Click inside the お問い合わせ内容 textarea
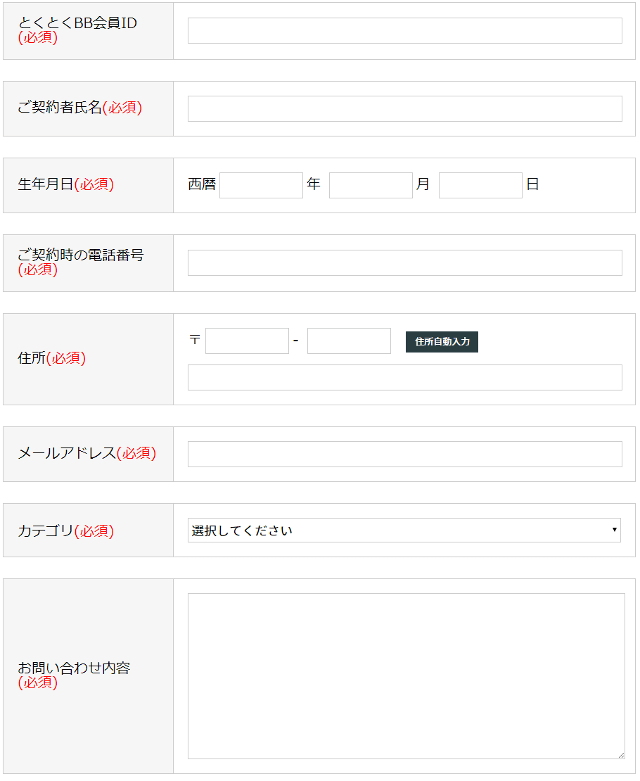 (406, 676)
